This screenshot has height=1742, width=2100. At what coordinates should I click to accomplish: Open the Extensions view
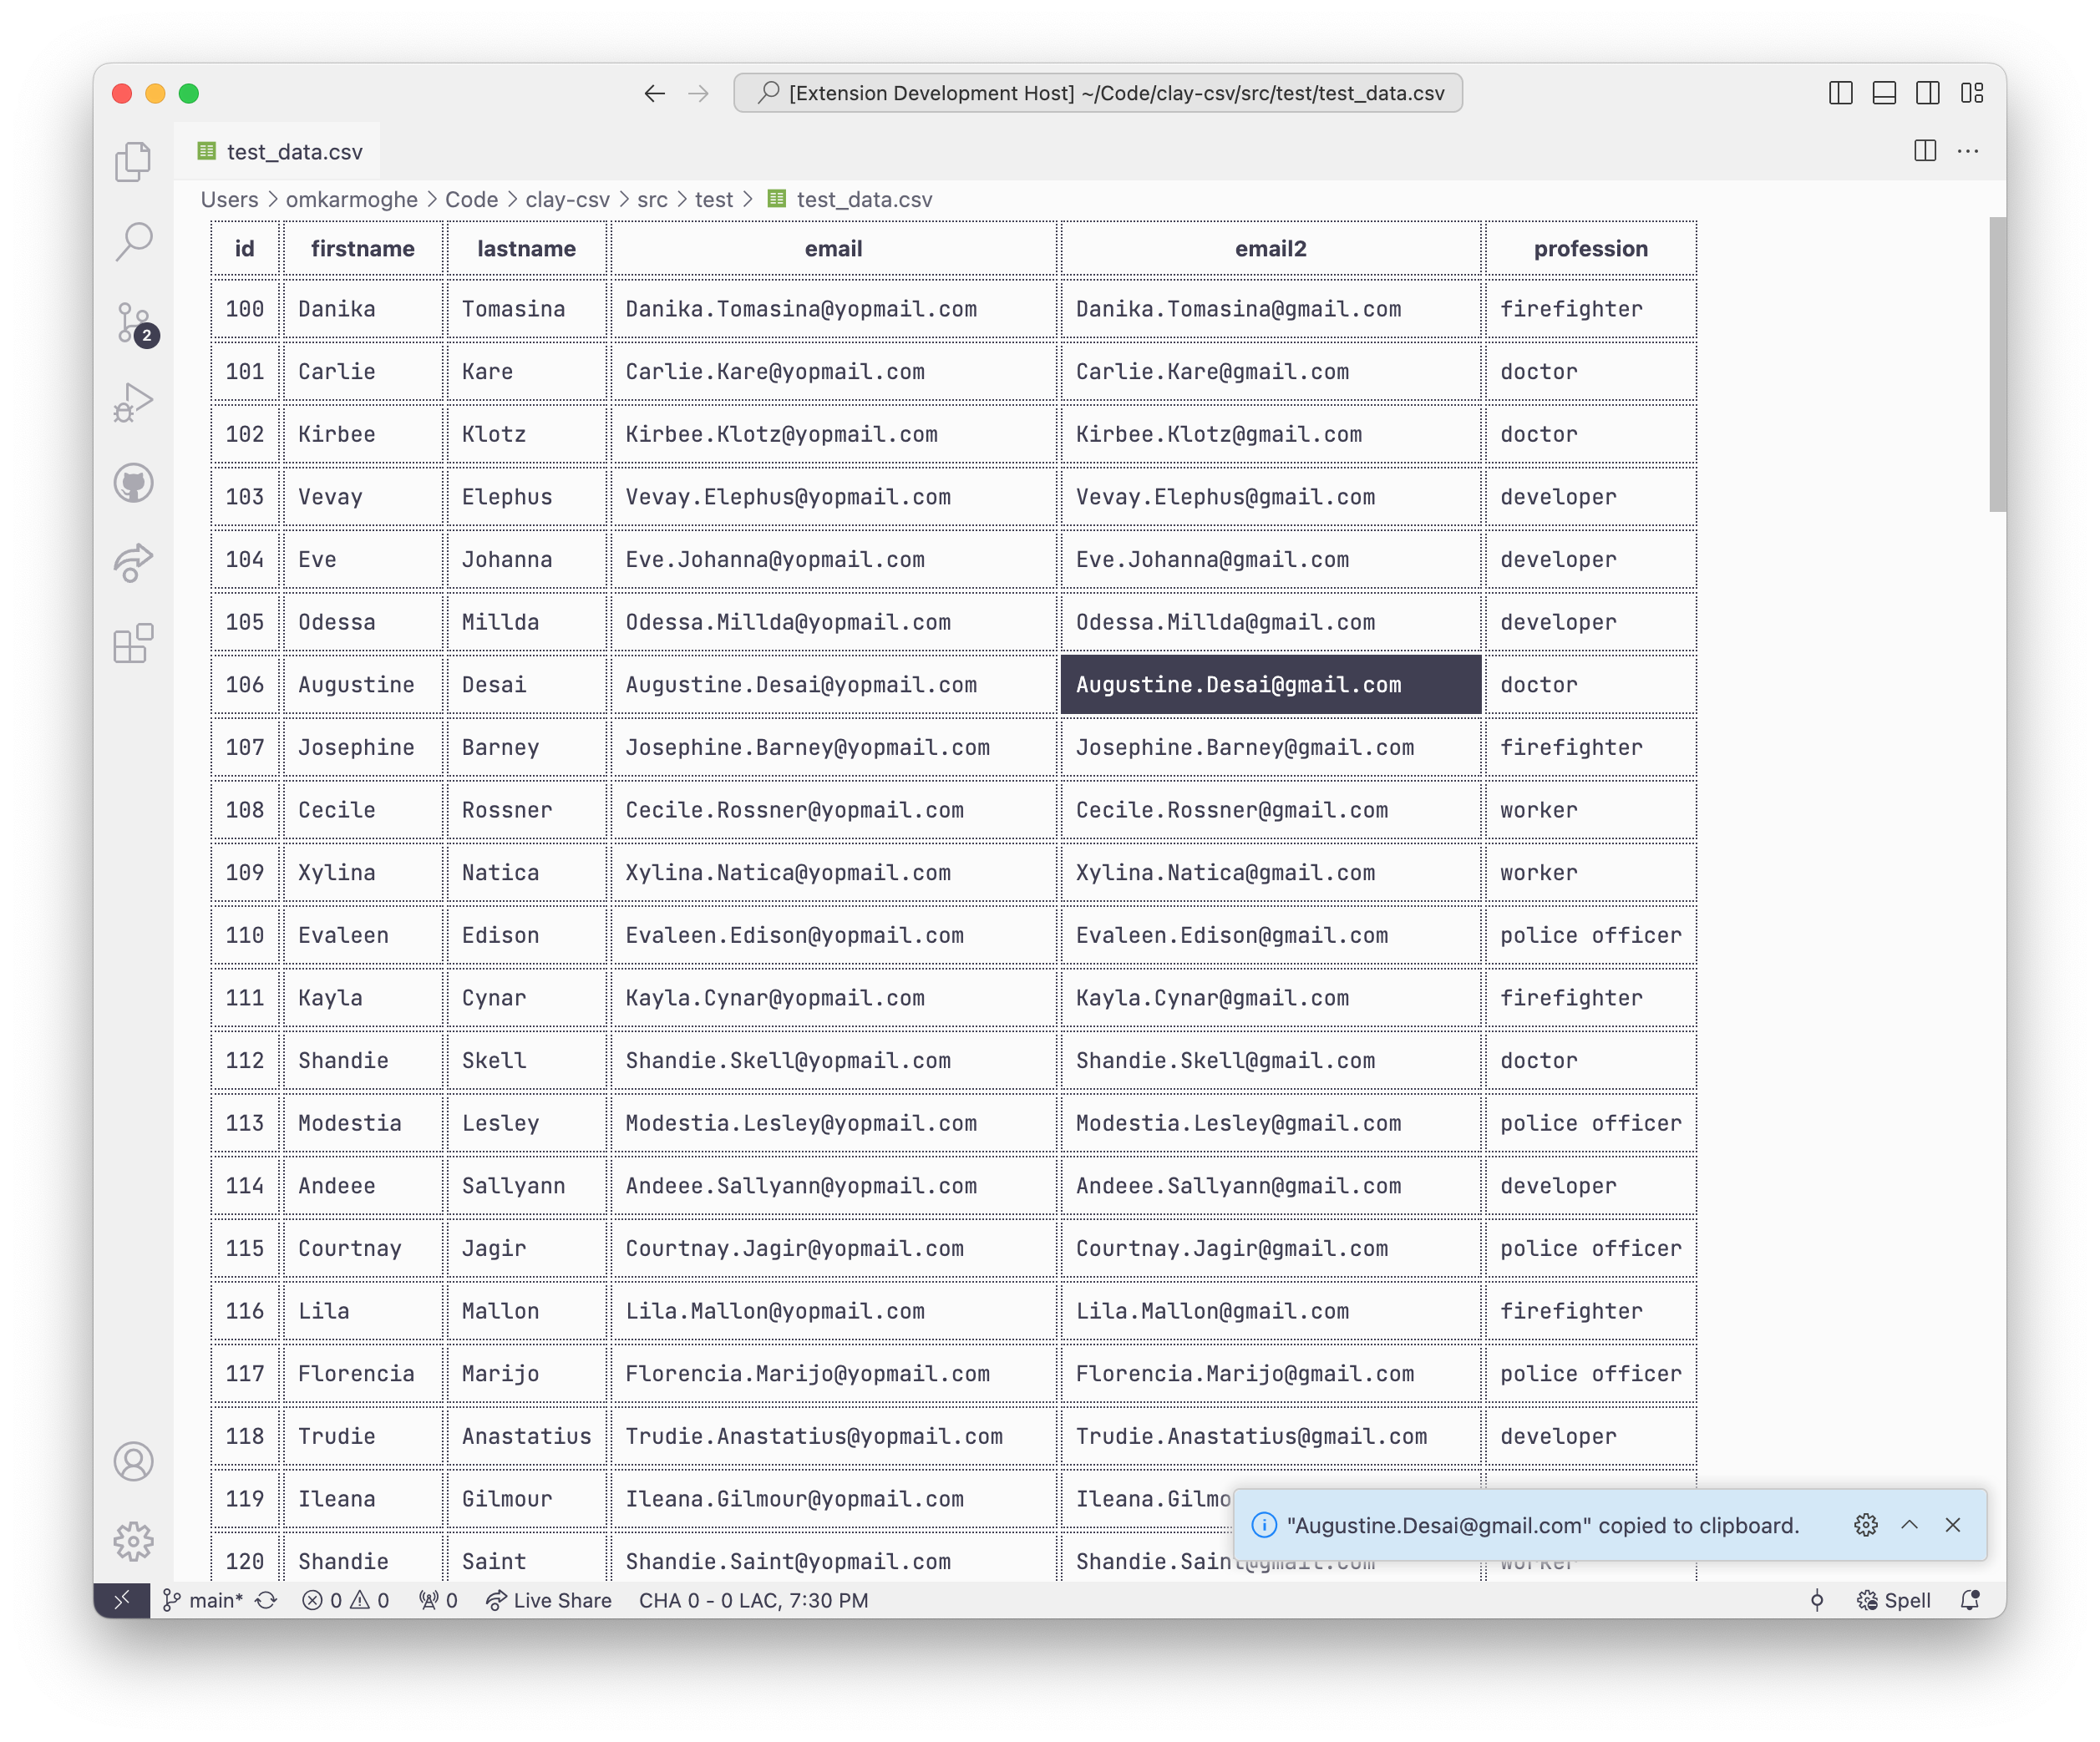(133, 644)
